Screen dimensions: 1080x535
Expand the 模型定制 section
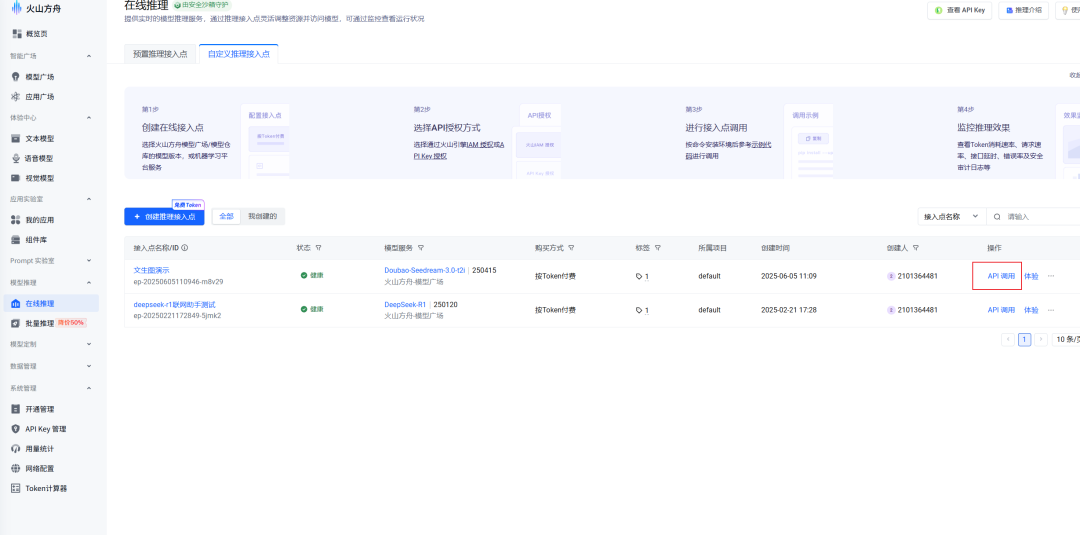click(x=89, y=344)
